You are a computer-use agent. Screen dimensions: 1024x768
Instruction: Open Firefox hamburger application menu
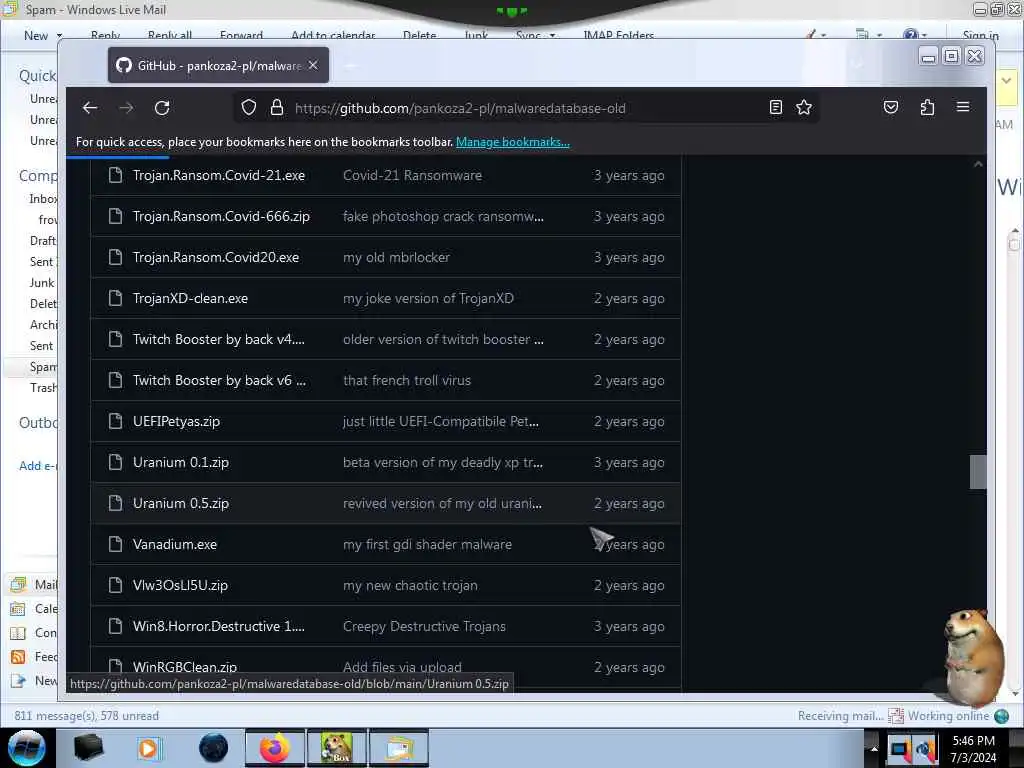(x=963, y=106)
